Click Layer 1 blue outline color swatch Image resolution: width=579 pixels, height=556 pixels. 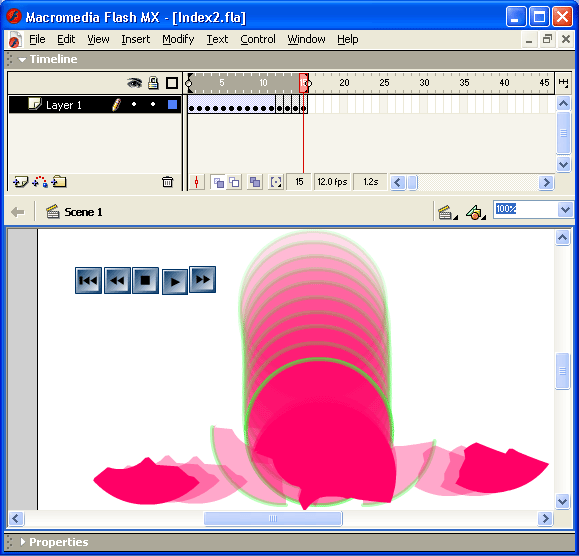click(x=172, y=104)
